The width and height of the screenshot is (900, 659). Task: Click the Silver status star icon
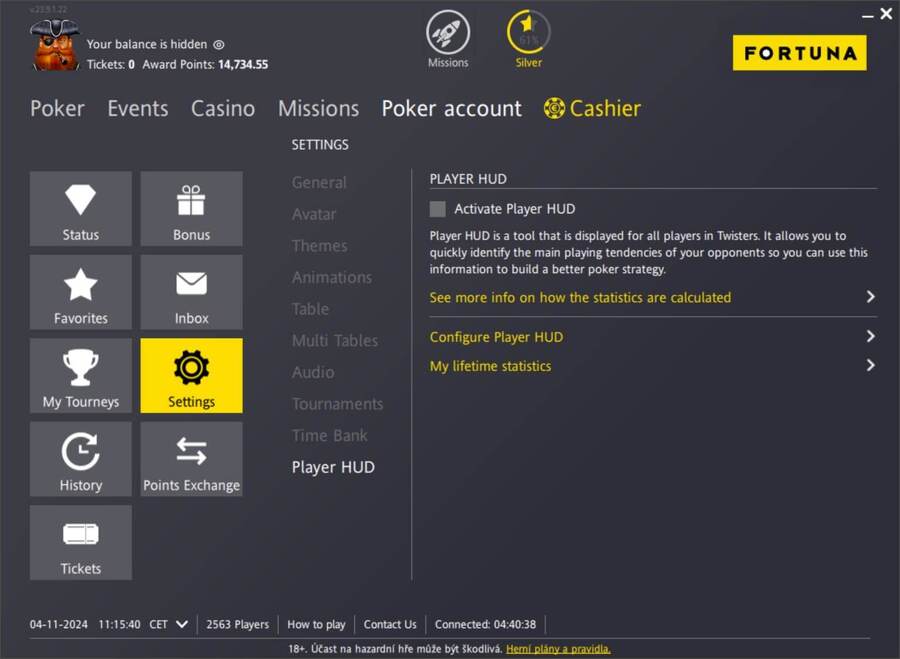point(528,32)
